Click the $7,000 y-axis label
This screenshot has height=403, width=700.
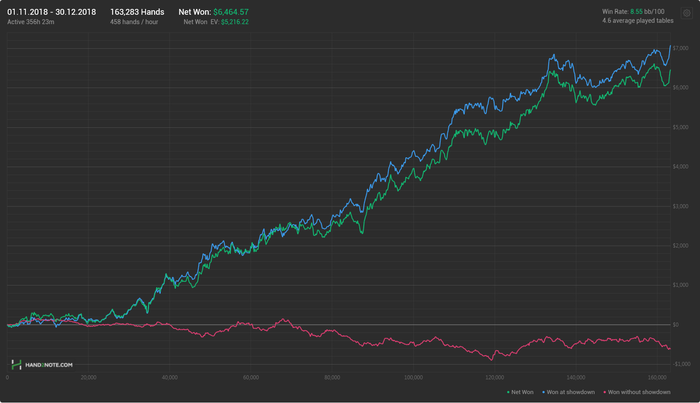pyautogui.click(x=680, y=48)
